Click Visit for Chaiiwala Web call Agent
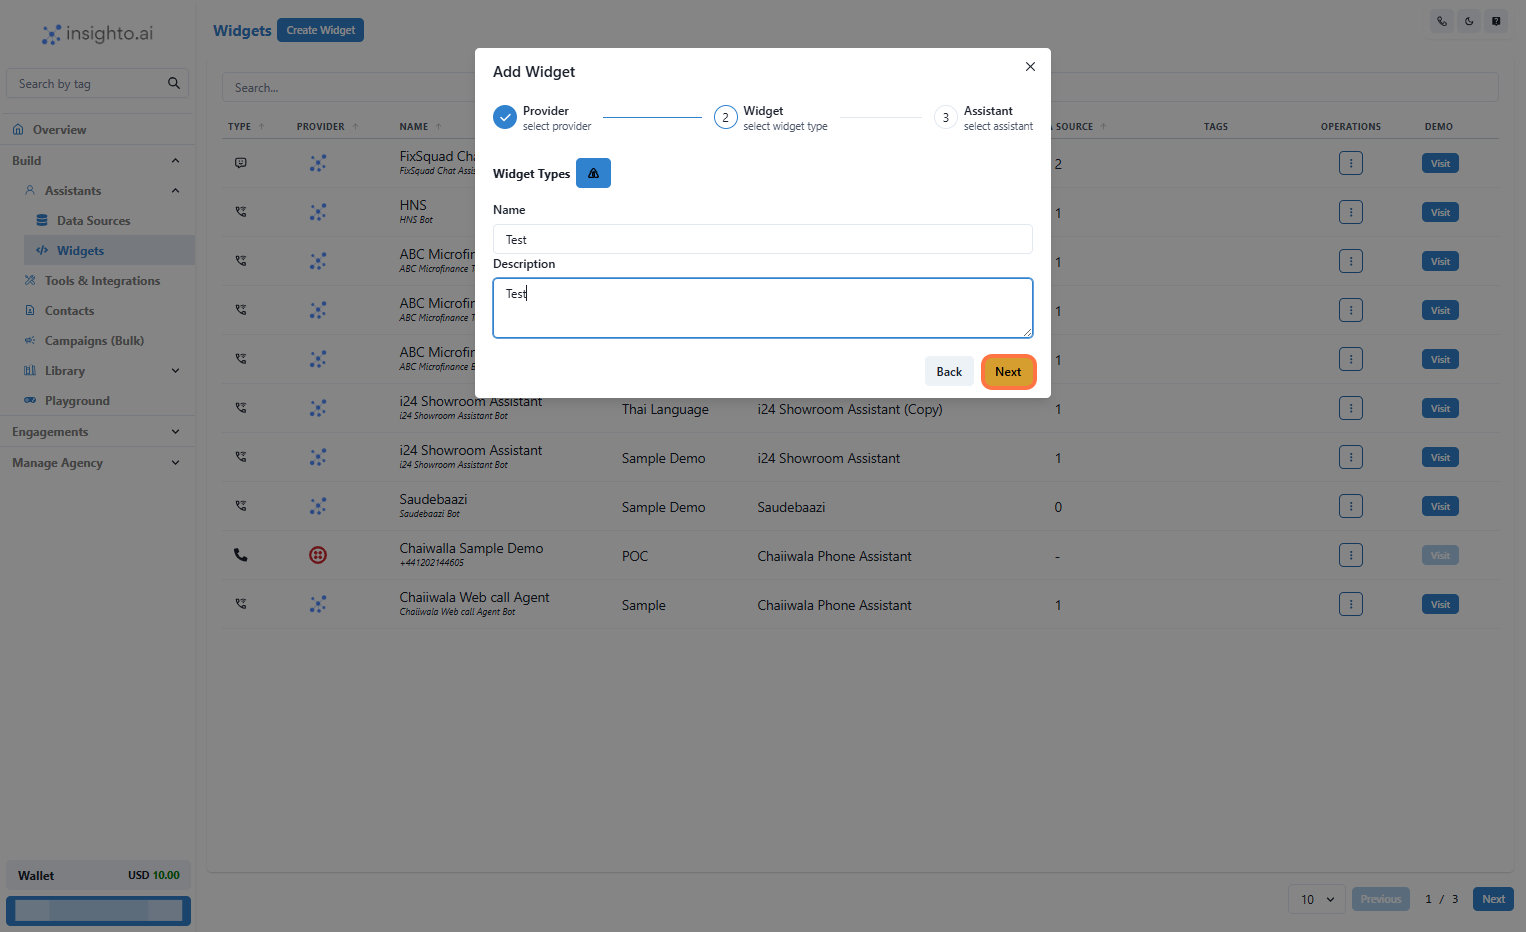The height and width of the screenshot is (932, 1526). tap(1440, 604)
